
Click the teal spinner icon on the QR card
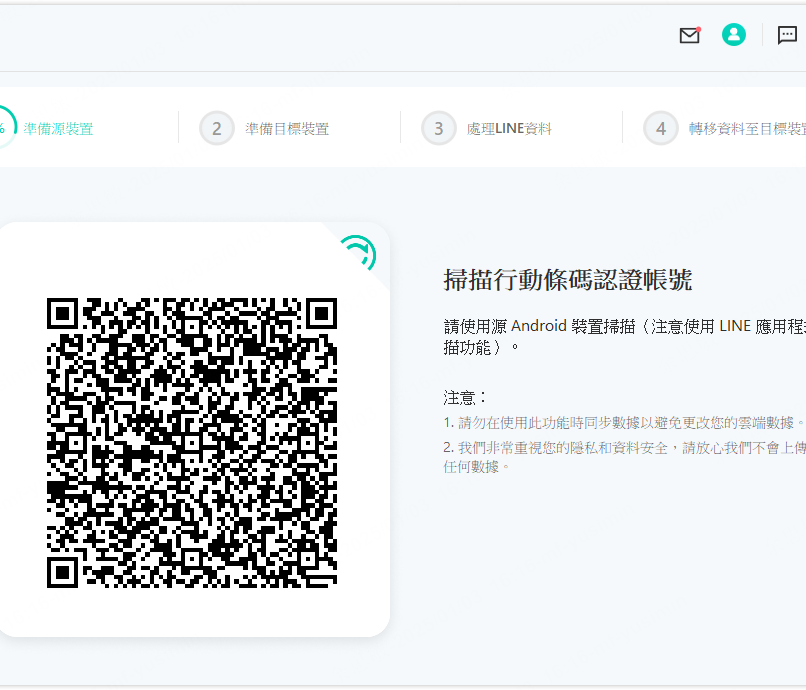point(357,253)
